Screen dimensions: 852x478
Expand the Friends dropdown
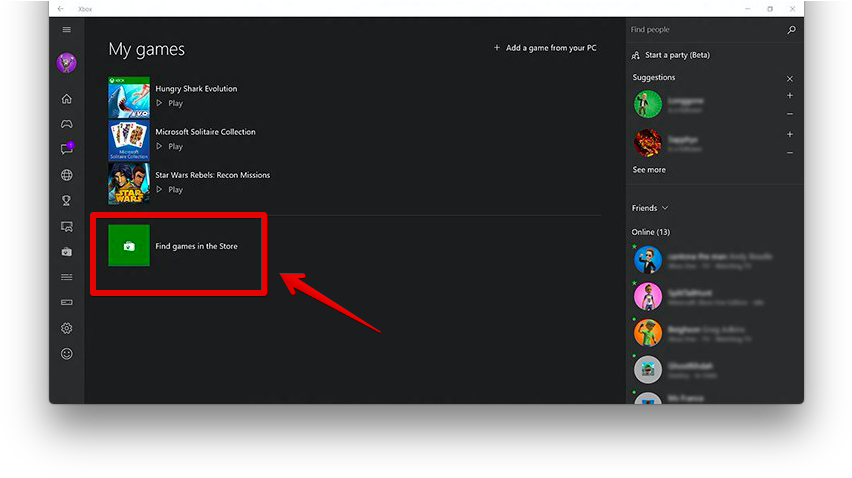click(x=650, y=208)
